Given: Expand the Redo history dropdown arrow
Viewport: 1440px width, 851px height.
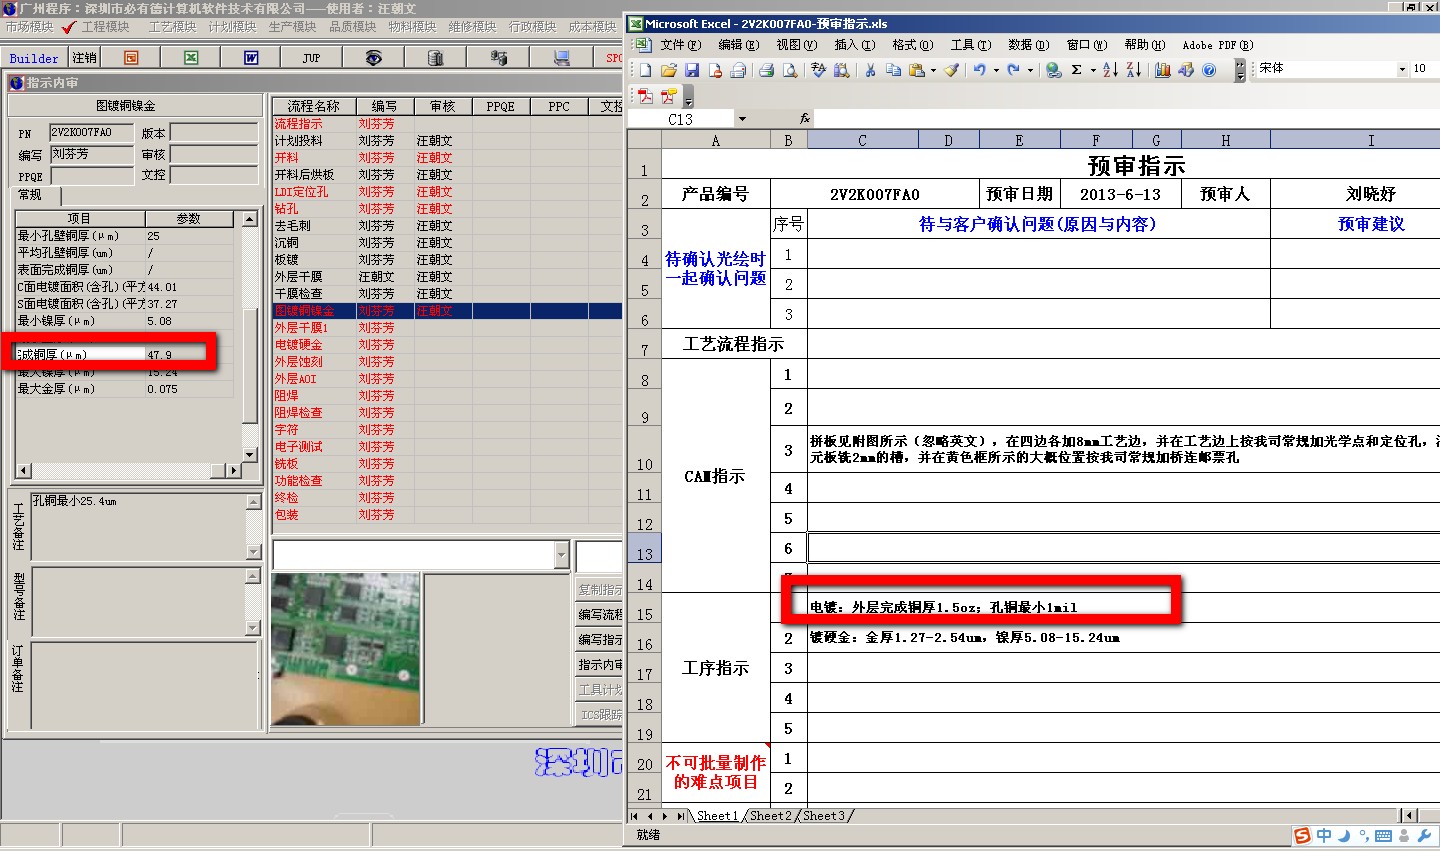Looking at the screenshot, I should (x=1030, y=70).
